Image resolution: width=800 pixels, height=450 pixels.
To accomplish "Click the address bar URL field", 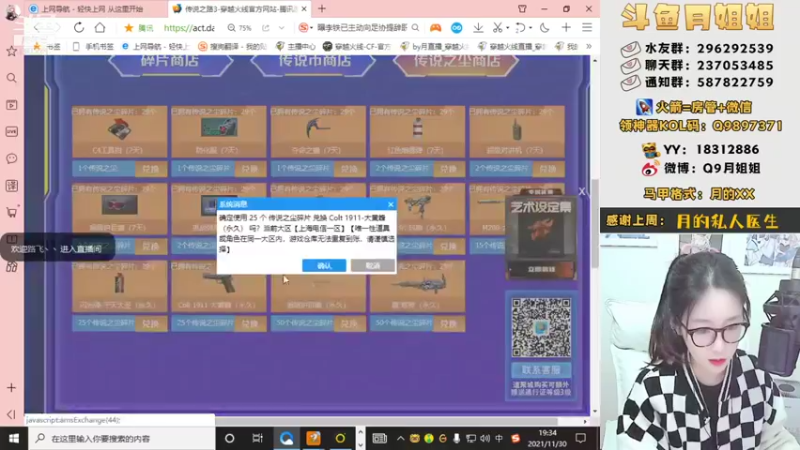I will (189, 28).
